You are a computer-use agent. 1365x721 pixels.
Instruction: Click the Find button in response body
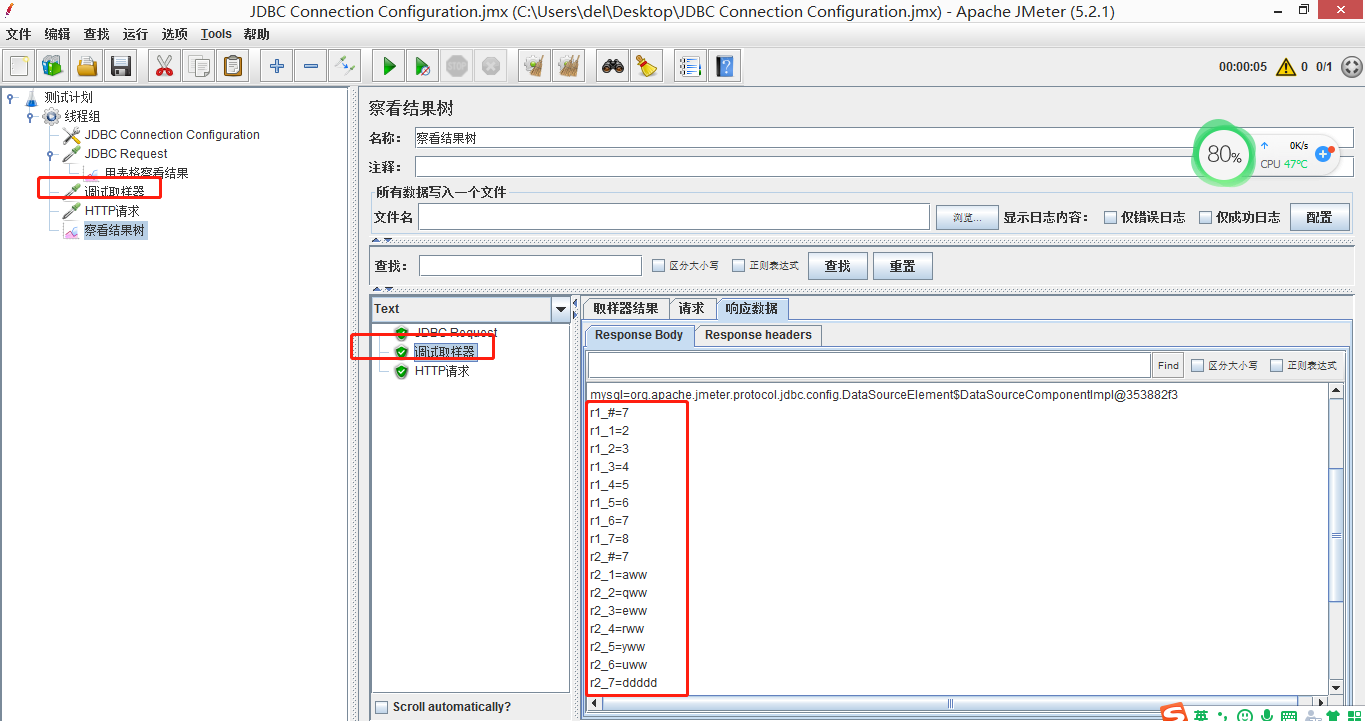pyautogui.click(x=1168, y=366)
